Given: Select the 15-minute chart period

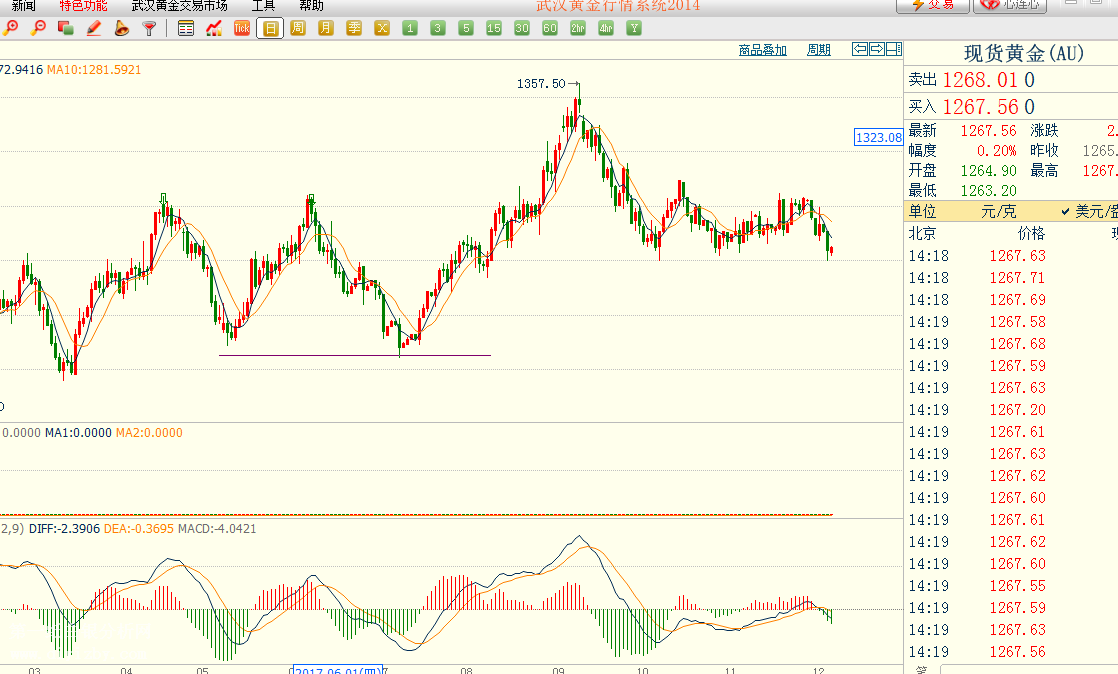Looking at the screenshot, I should (x=494, y=28).
